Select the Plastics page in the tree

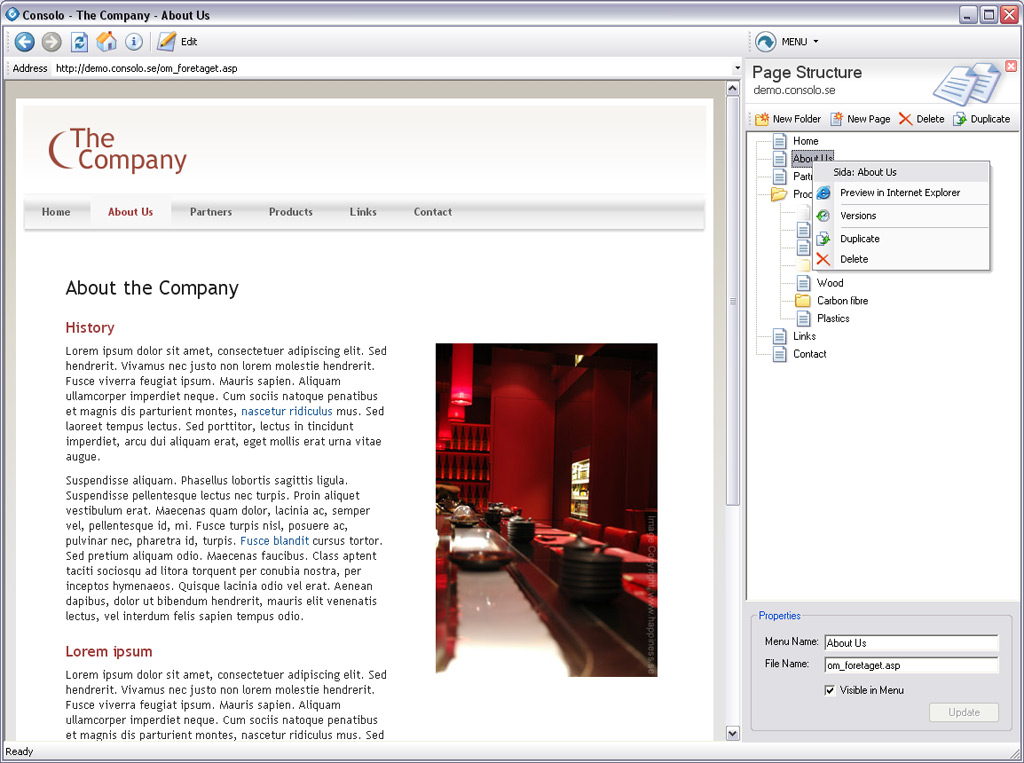(833, 318)
